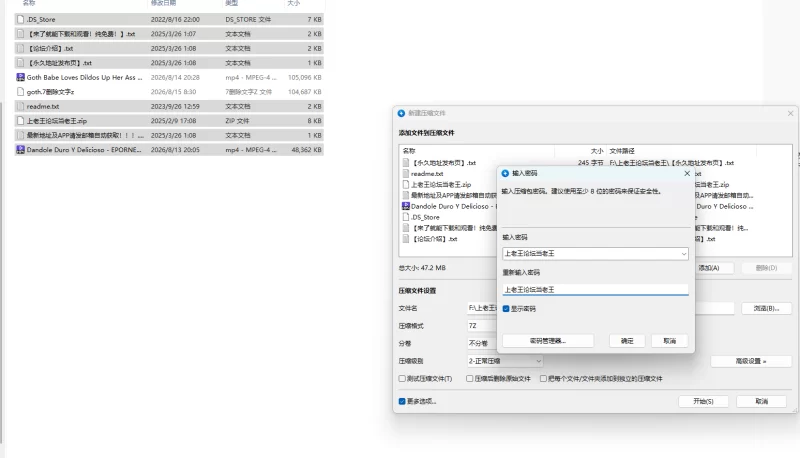The height and width of the screenshot is (458, 800).
Task: Click the date 2022/8/16 22:00 in the folder list
Action: (175, 19)
